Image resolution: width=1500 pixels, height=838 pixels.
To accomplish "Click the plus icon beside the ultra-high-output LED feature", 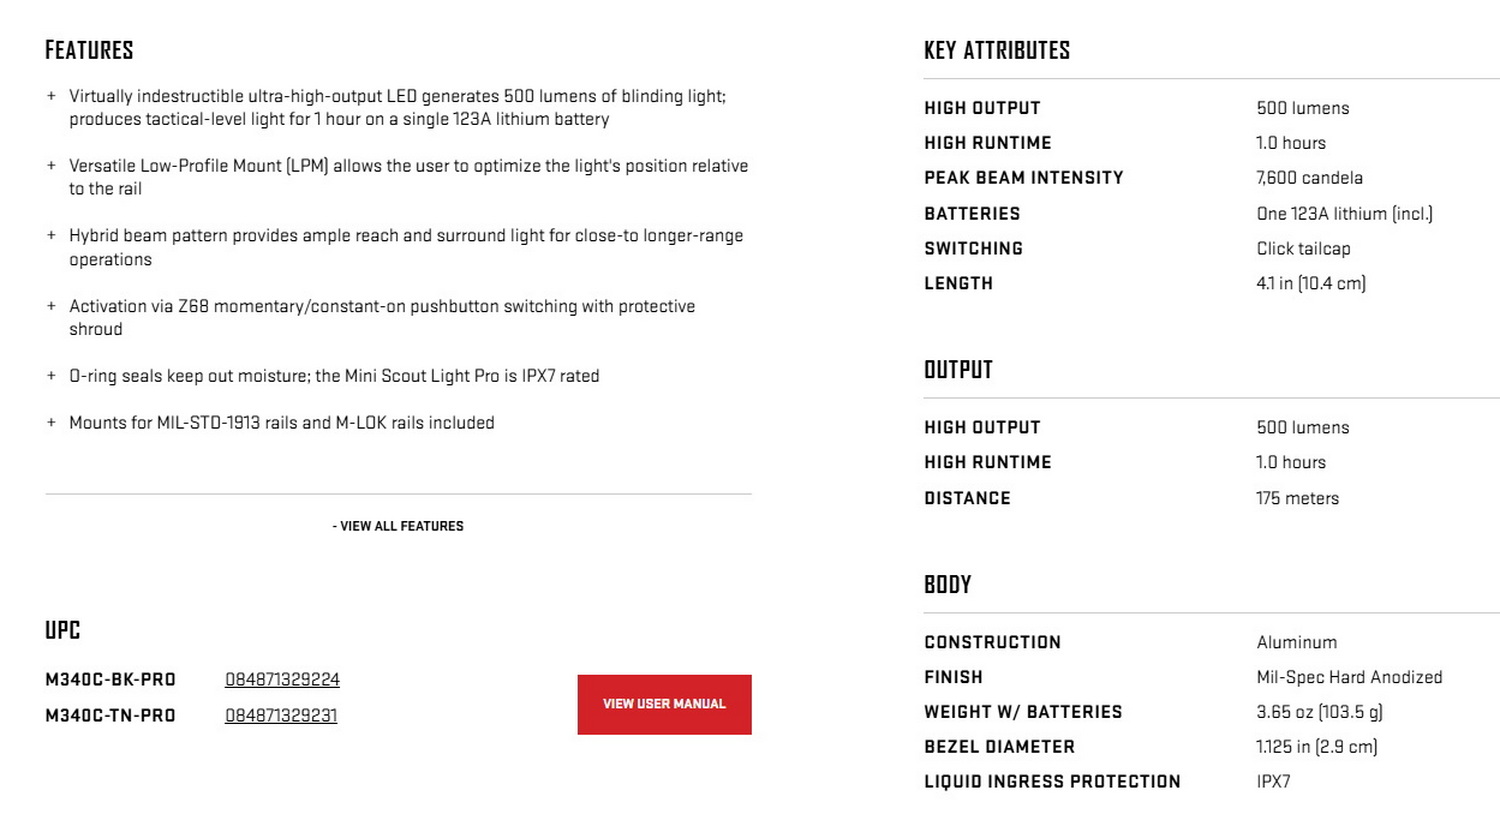I will tap(51, 96).
